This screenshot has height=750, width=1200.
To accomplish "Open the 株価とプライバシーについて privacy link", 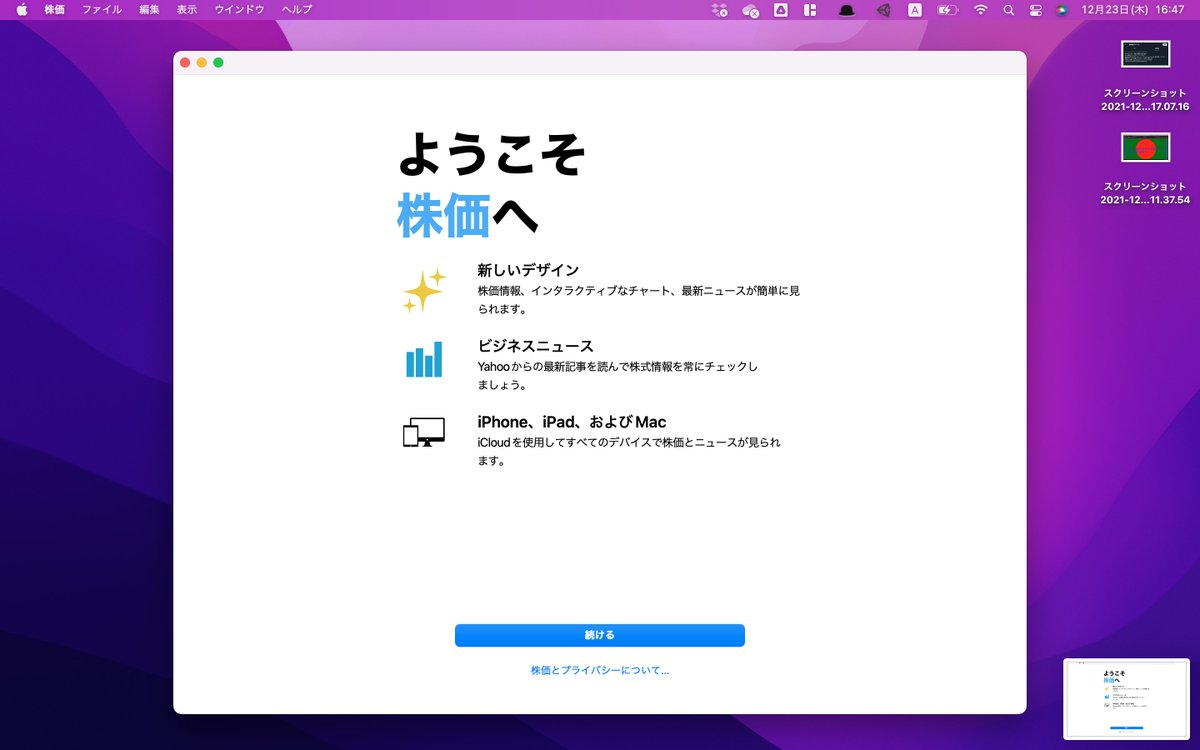I will 600,670.
